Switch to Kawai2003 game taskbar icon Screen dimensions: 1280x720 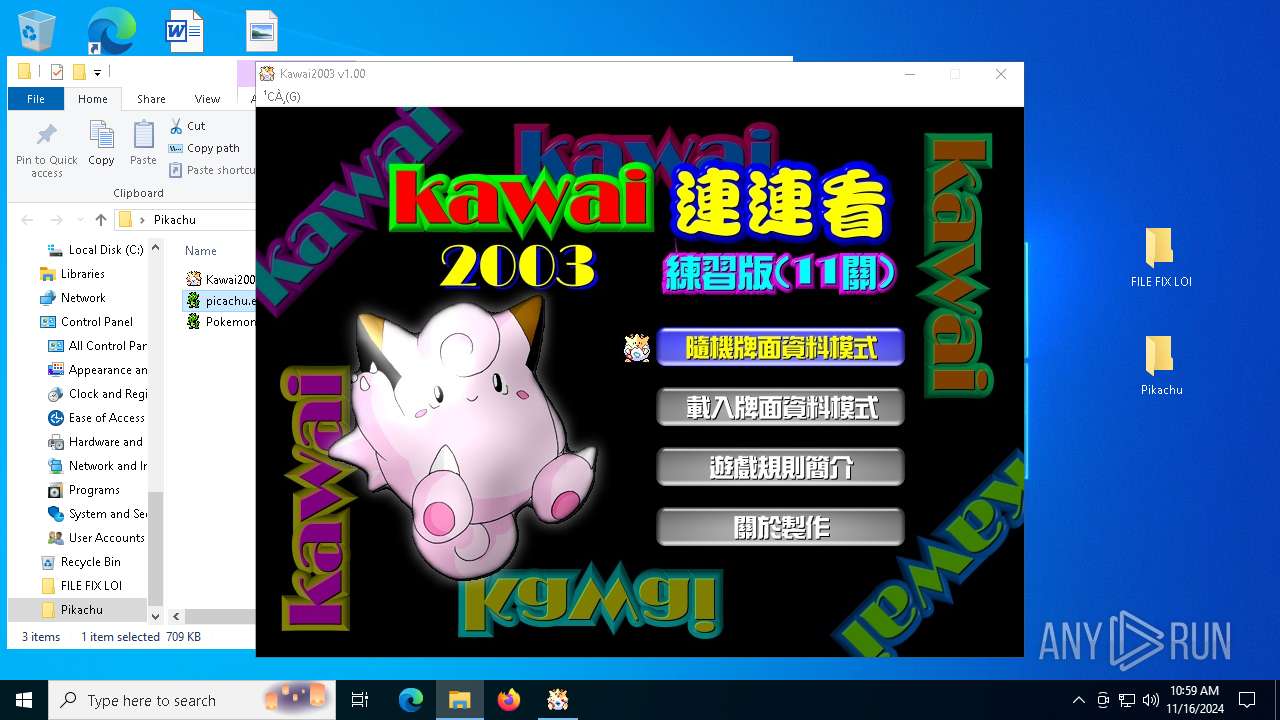[558, 700]
